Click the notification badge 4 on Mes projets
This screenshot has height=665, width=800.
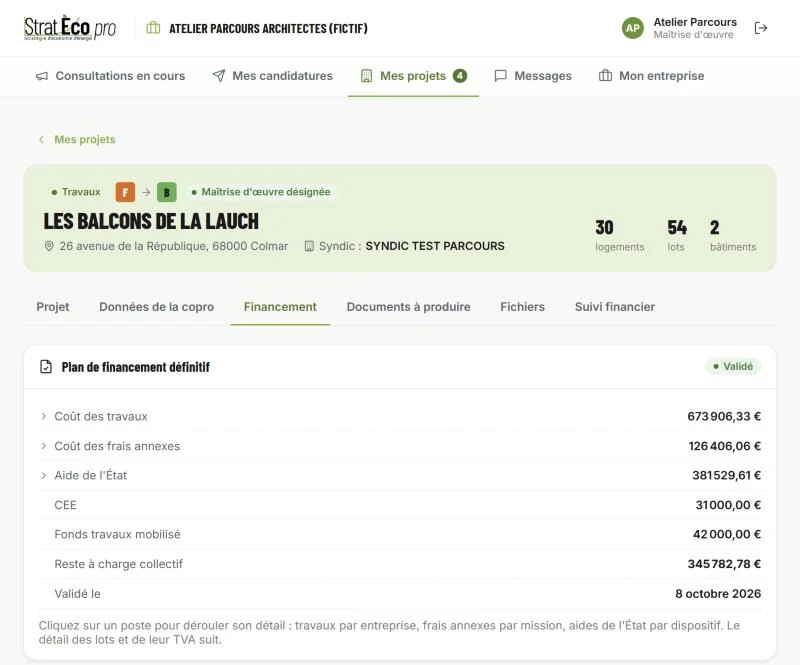point(460,76)
